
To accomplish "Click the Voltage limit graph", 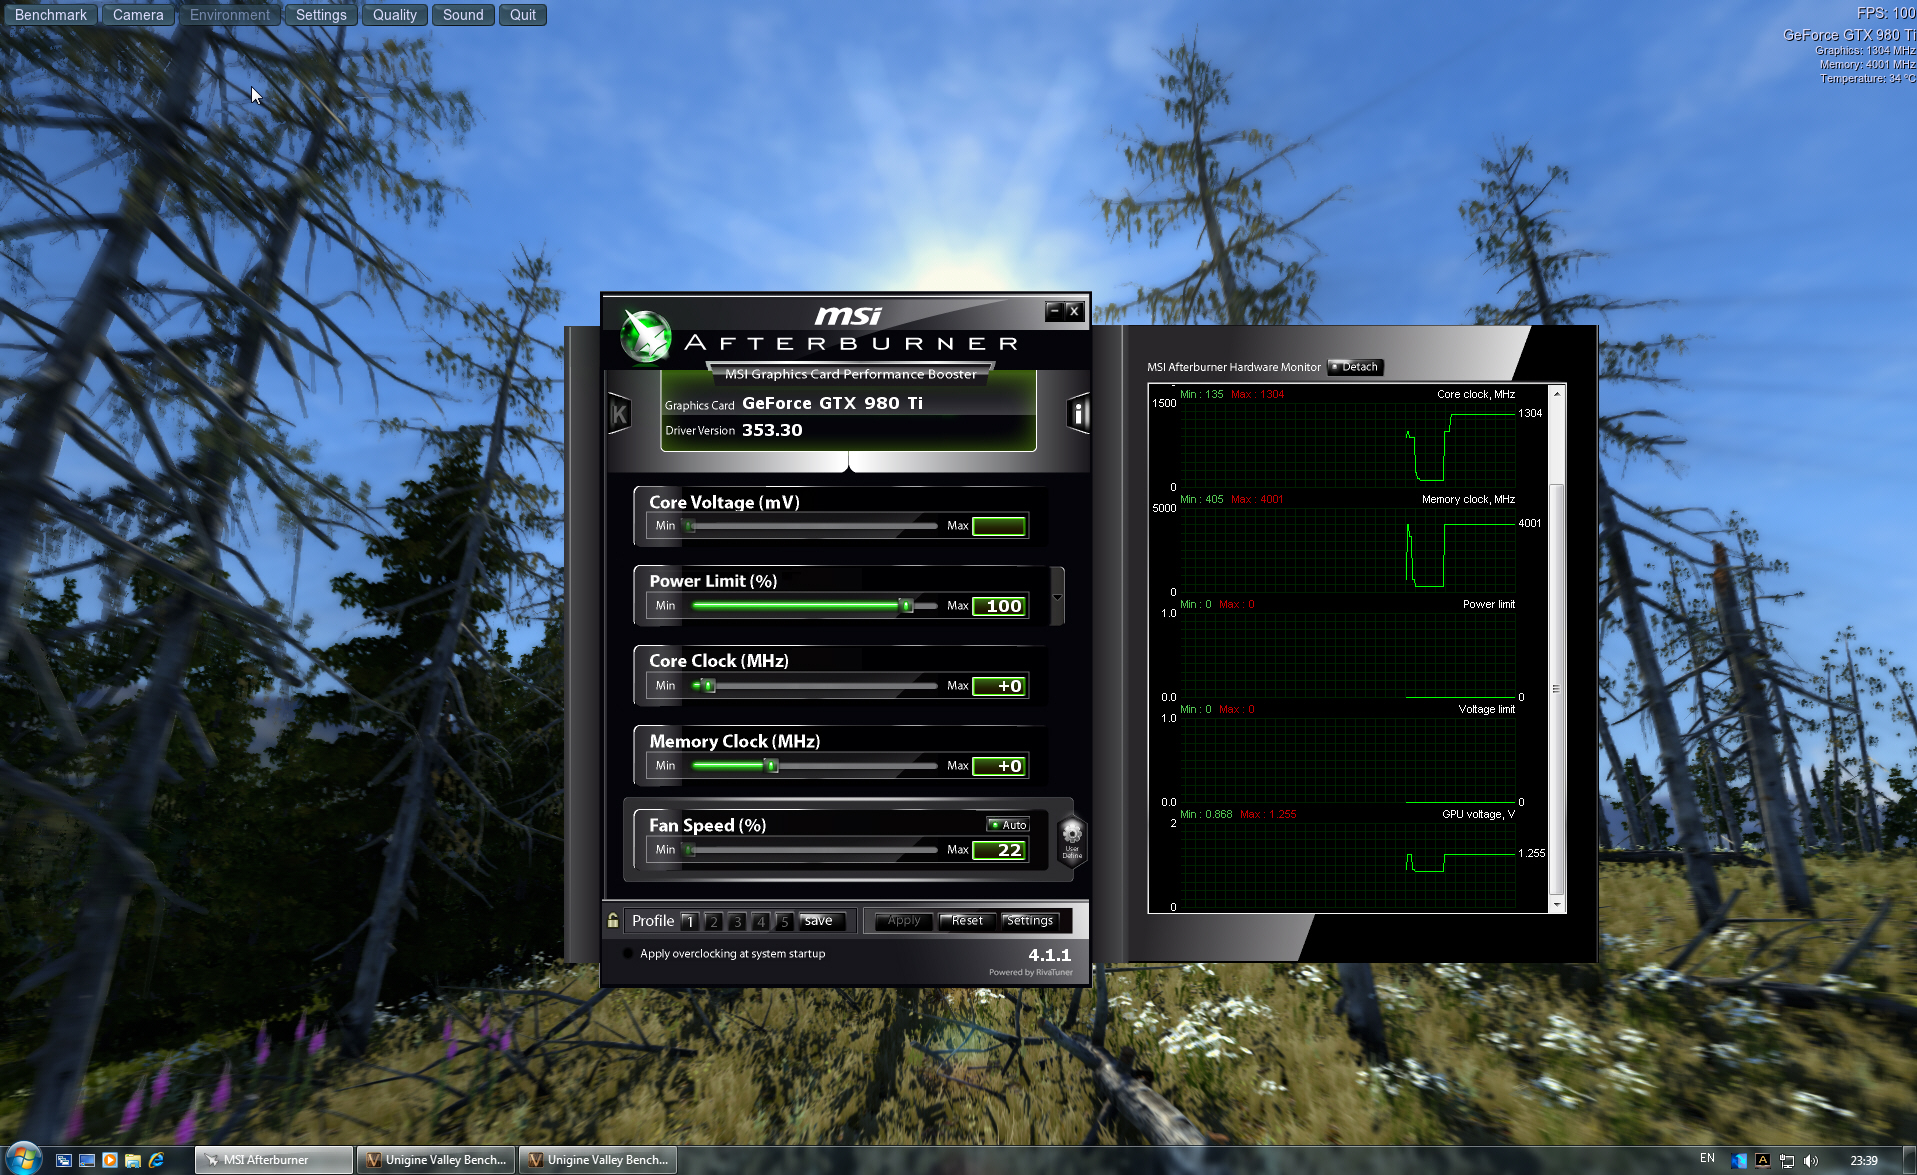I will click(1348, 760).
